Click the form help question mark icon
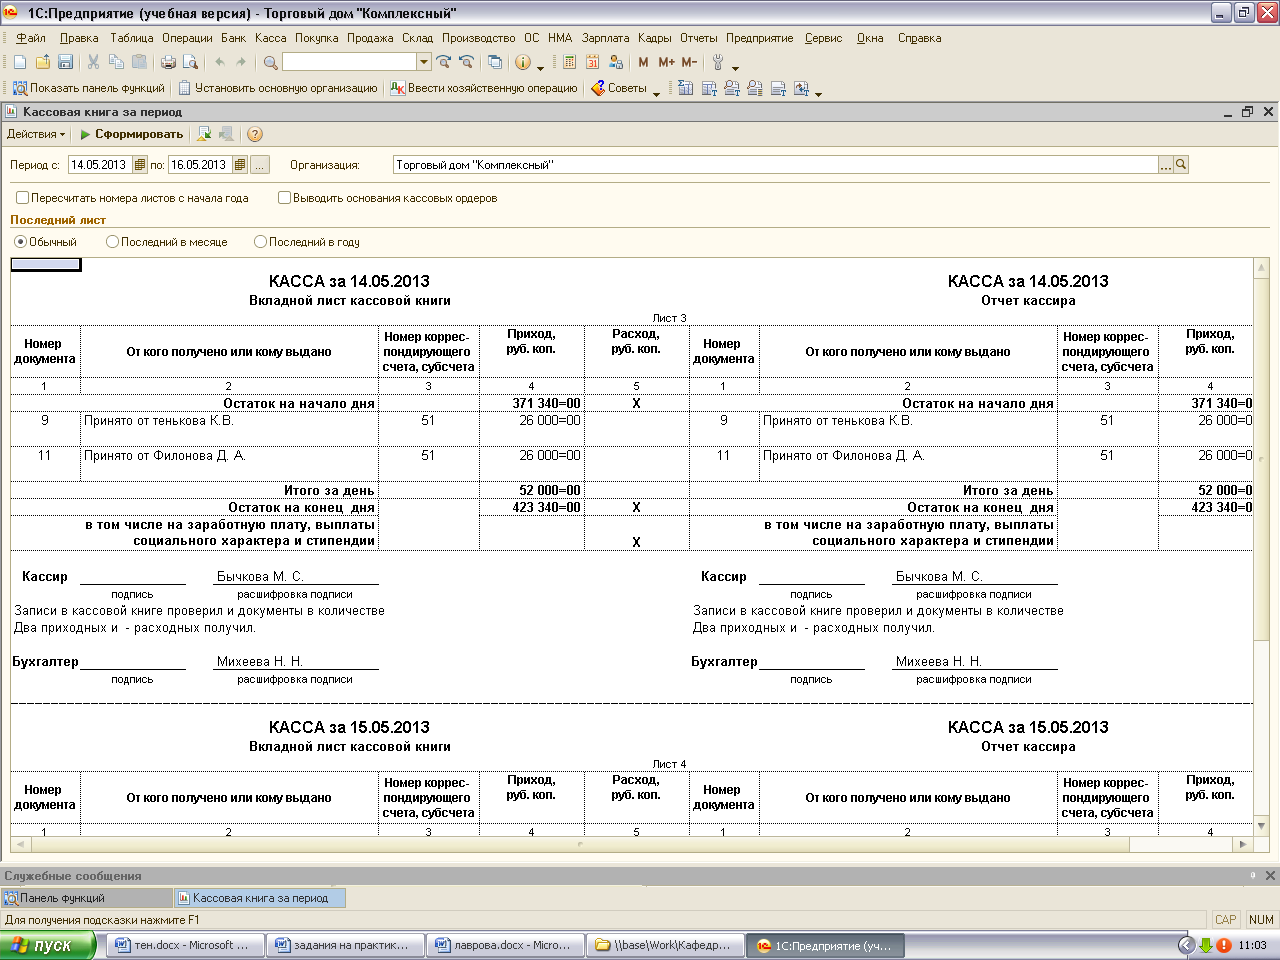 [255, 134]
